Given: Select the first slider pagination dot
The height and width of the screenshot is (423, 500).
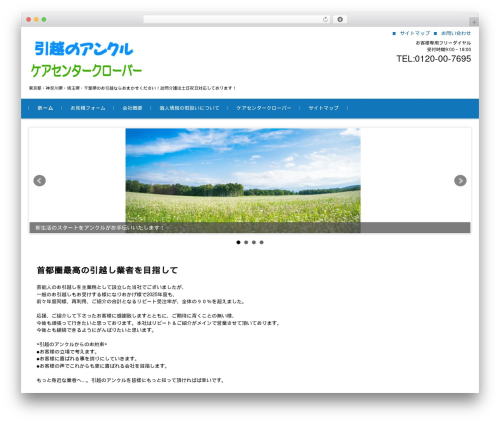Looking at the screenshot, I should pos(238,242).
